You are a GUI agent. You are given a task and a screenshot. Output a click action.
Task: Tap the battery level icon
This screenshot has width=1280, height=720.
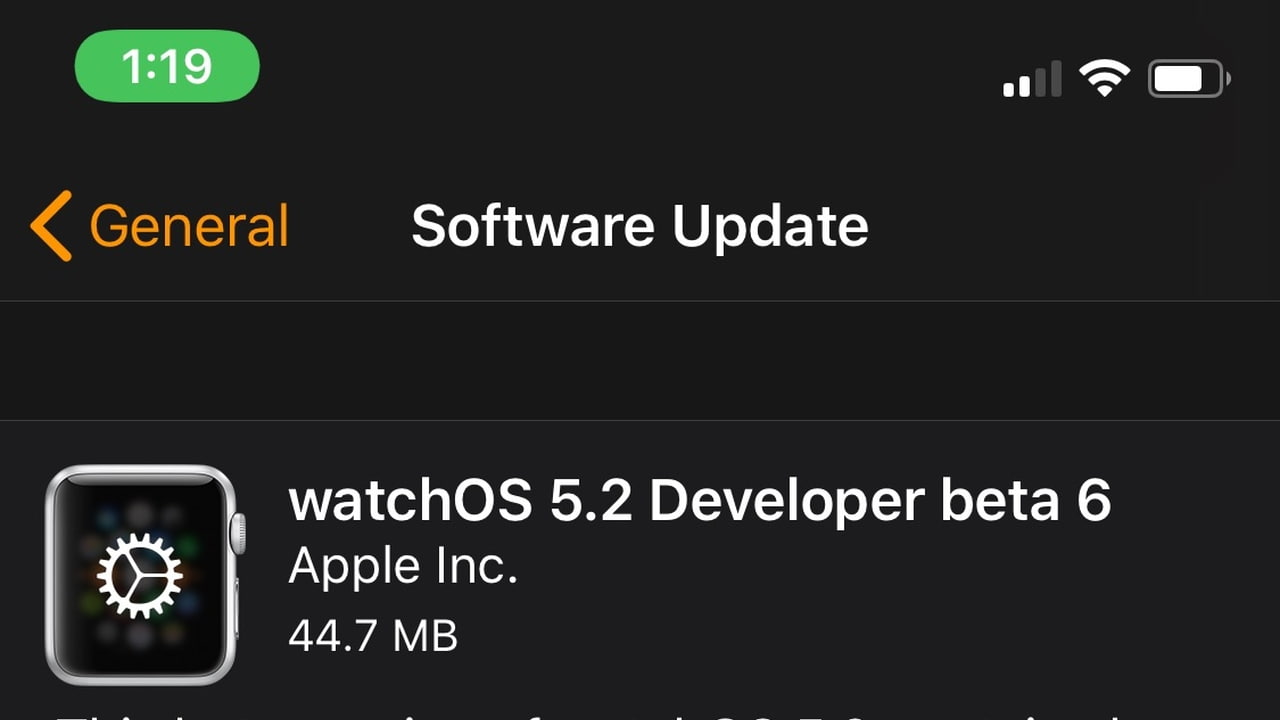1189,78
